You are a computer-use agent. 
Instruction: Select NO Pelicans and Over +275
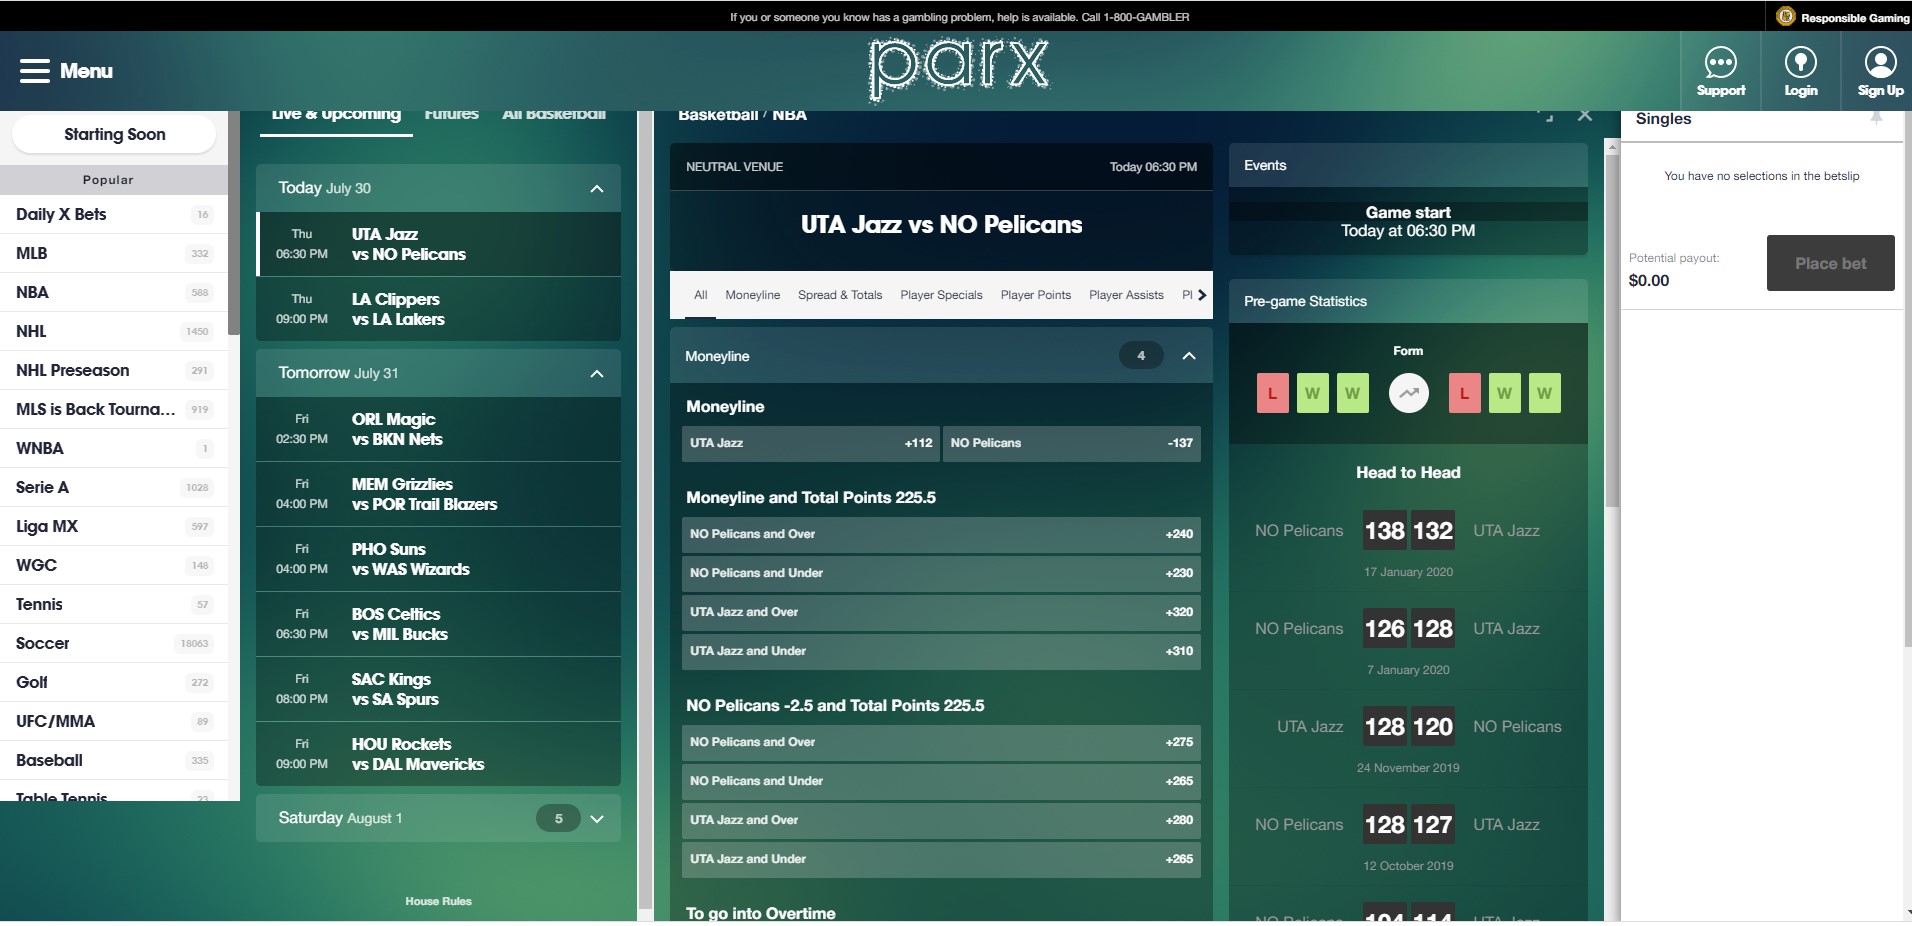[941, 742]
